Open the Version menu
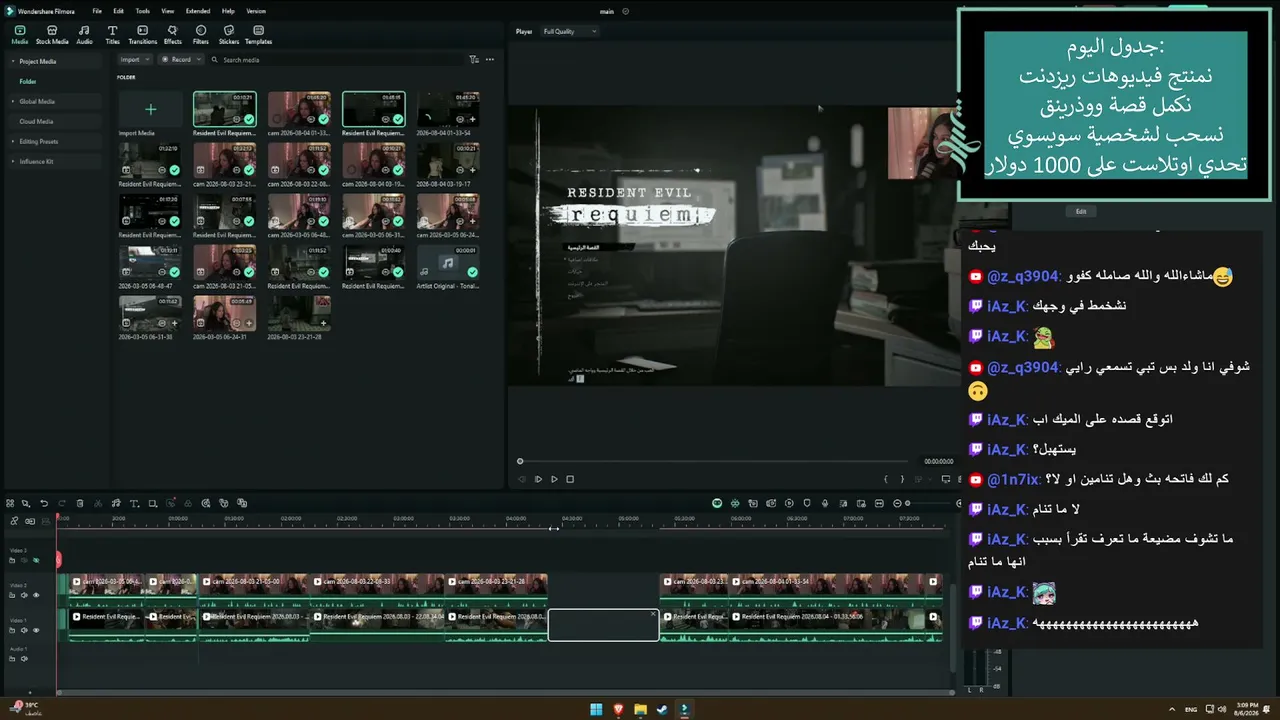The width and height of the screenshot is (1280, 720). pyautogui.click(x=256, y=11)
